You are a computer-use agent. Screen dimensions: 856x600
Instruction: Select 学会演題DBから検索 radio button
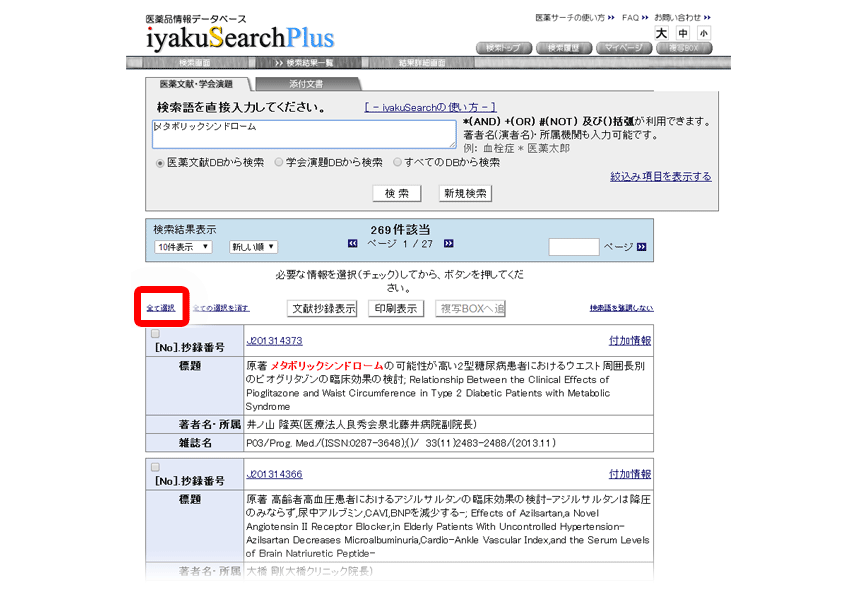[279, 162]
